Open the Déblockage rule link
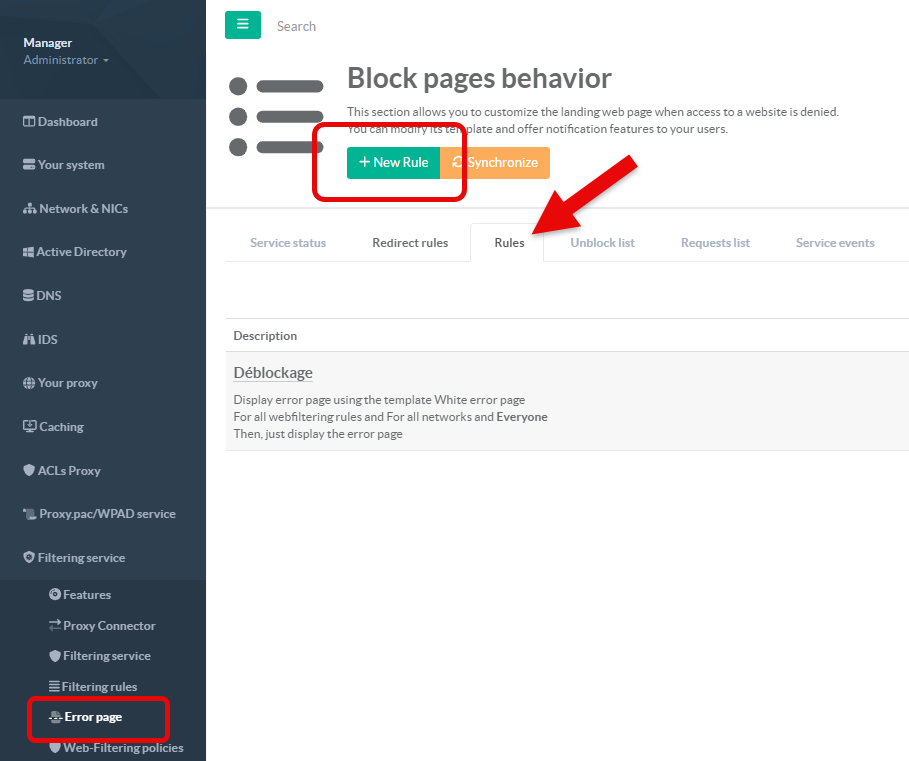This screenshot has width=909, height=761. (273, 373)
